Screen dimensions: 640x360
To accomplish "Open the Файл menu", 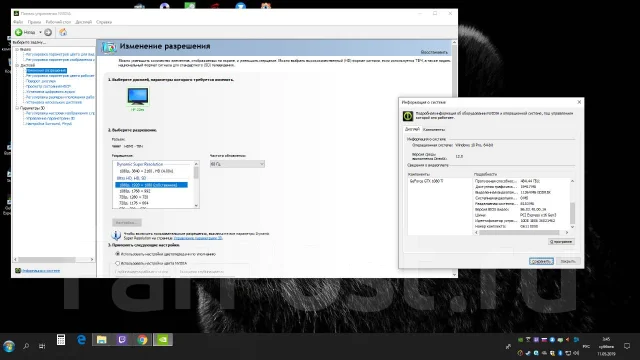I will pyautogui.click(x=18, y=22).
